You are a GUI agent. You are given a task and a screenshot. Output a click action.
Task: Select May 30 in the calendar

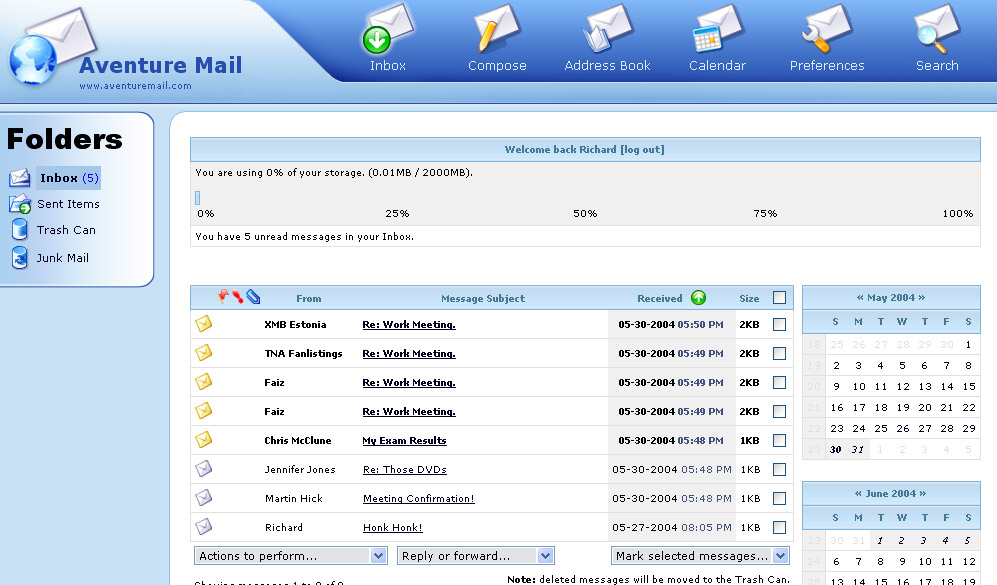[x=835, y=450]
